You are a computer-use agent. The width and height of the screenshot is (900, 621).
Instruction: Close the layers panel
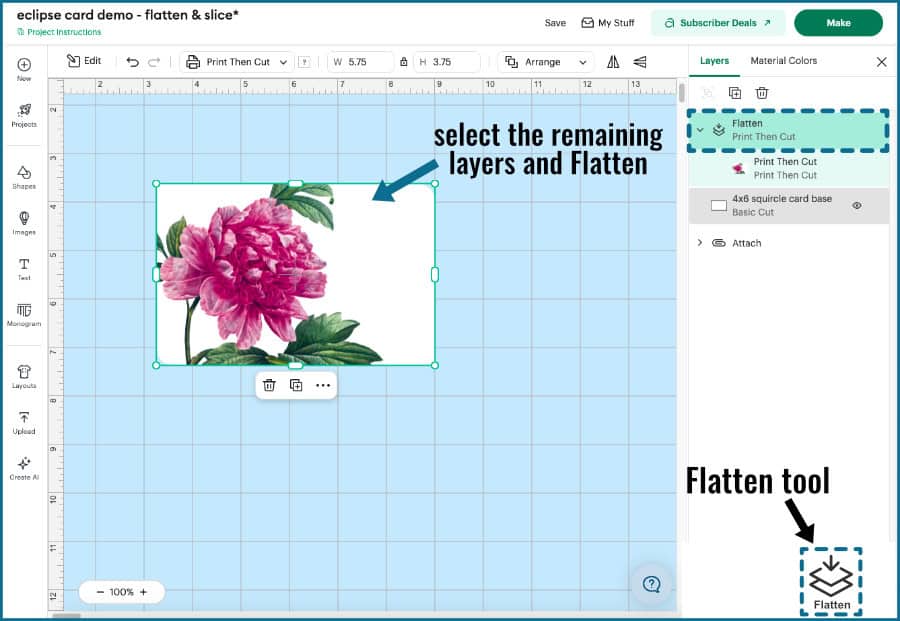(x=882, y=62)
